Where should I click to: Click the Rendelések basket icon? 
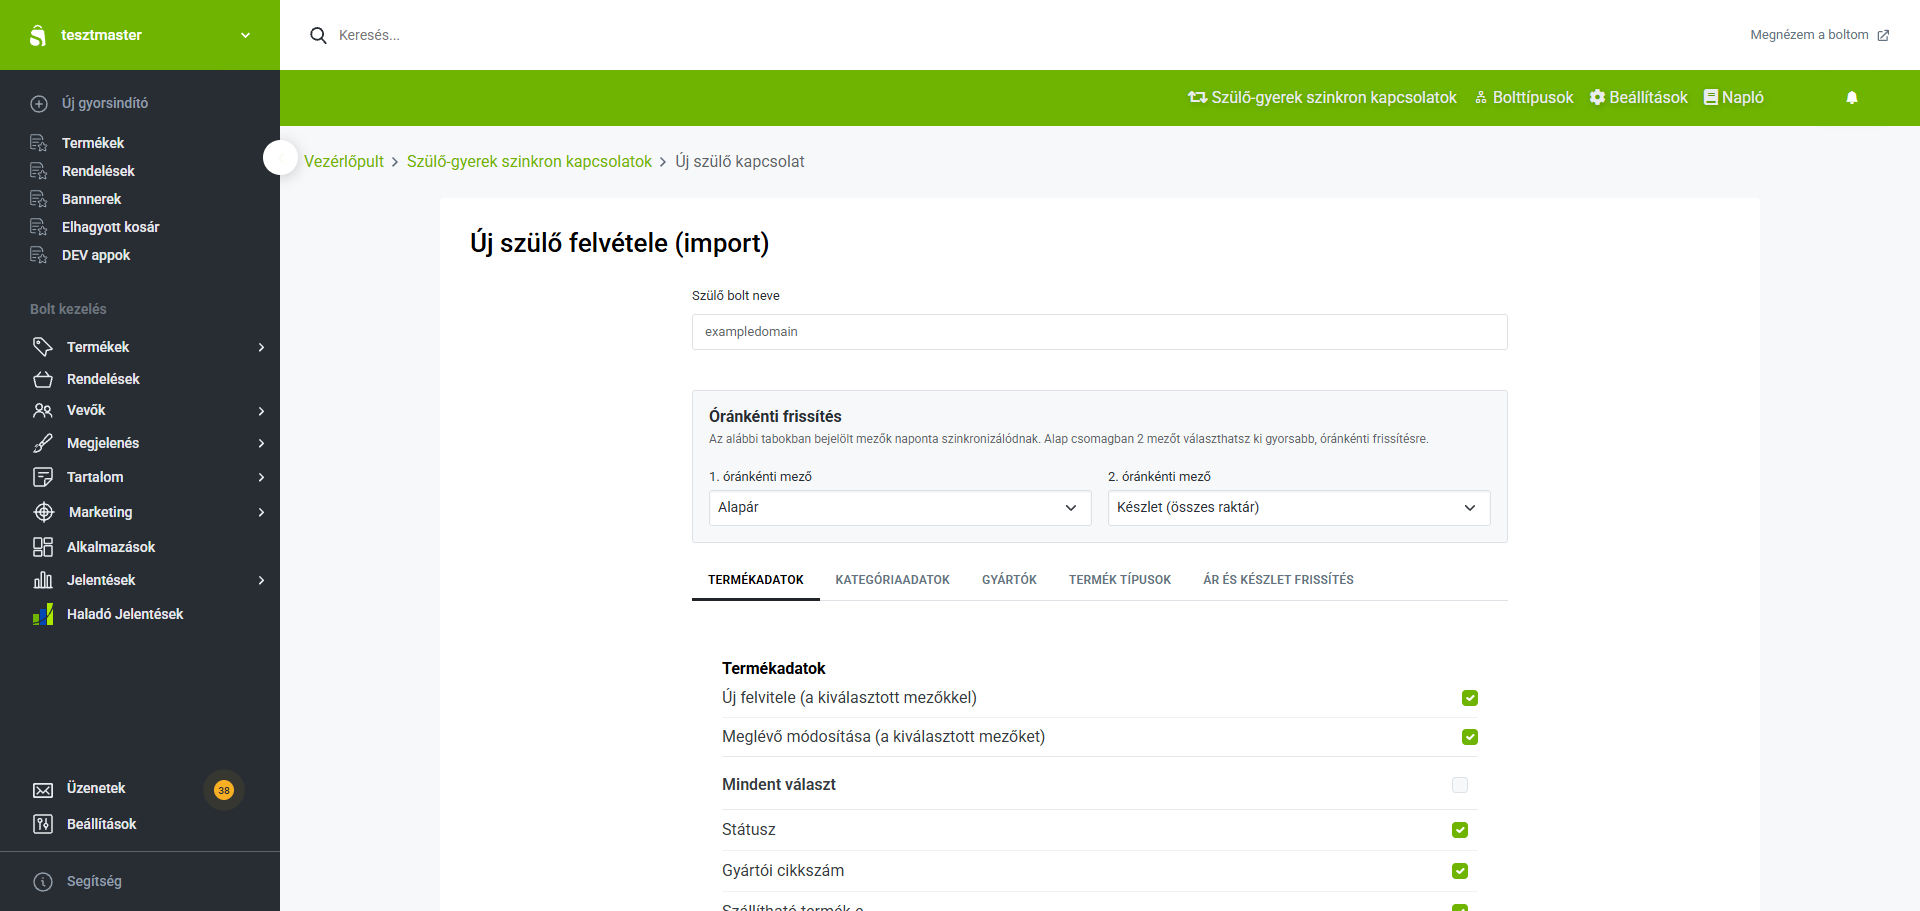(43, 379)
